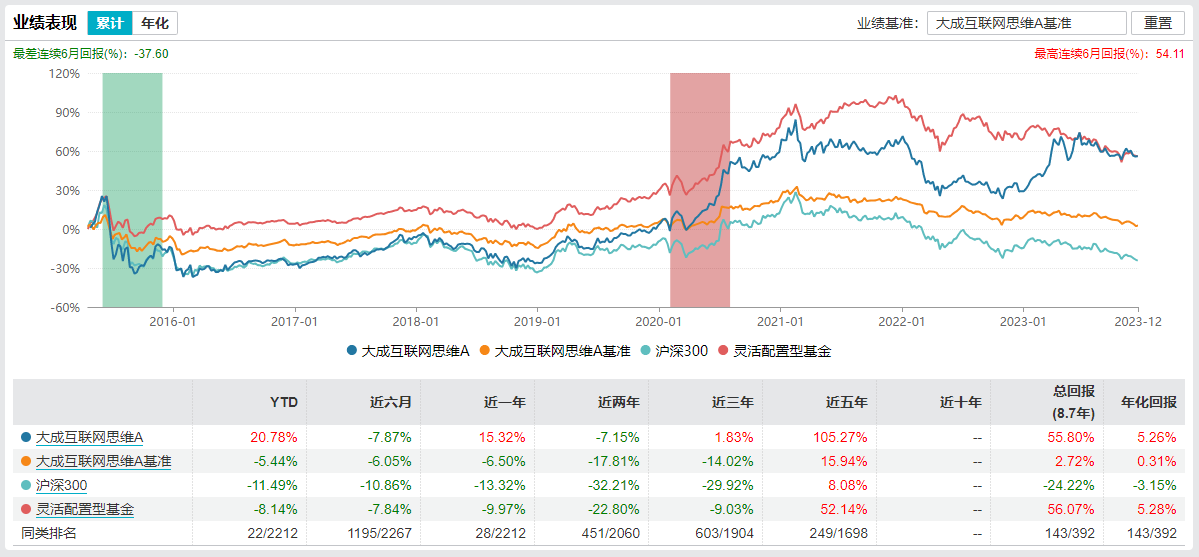The image size is (1199, 557).
Task: Toggle 大成互联网思维A legend series
Action: point(408,351)
